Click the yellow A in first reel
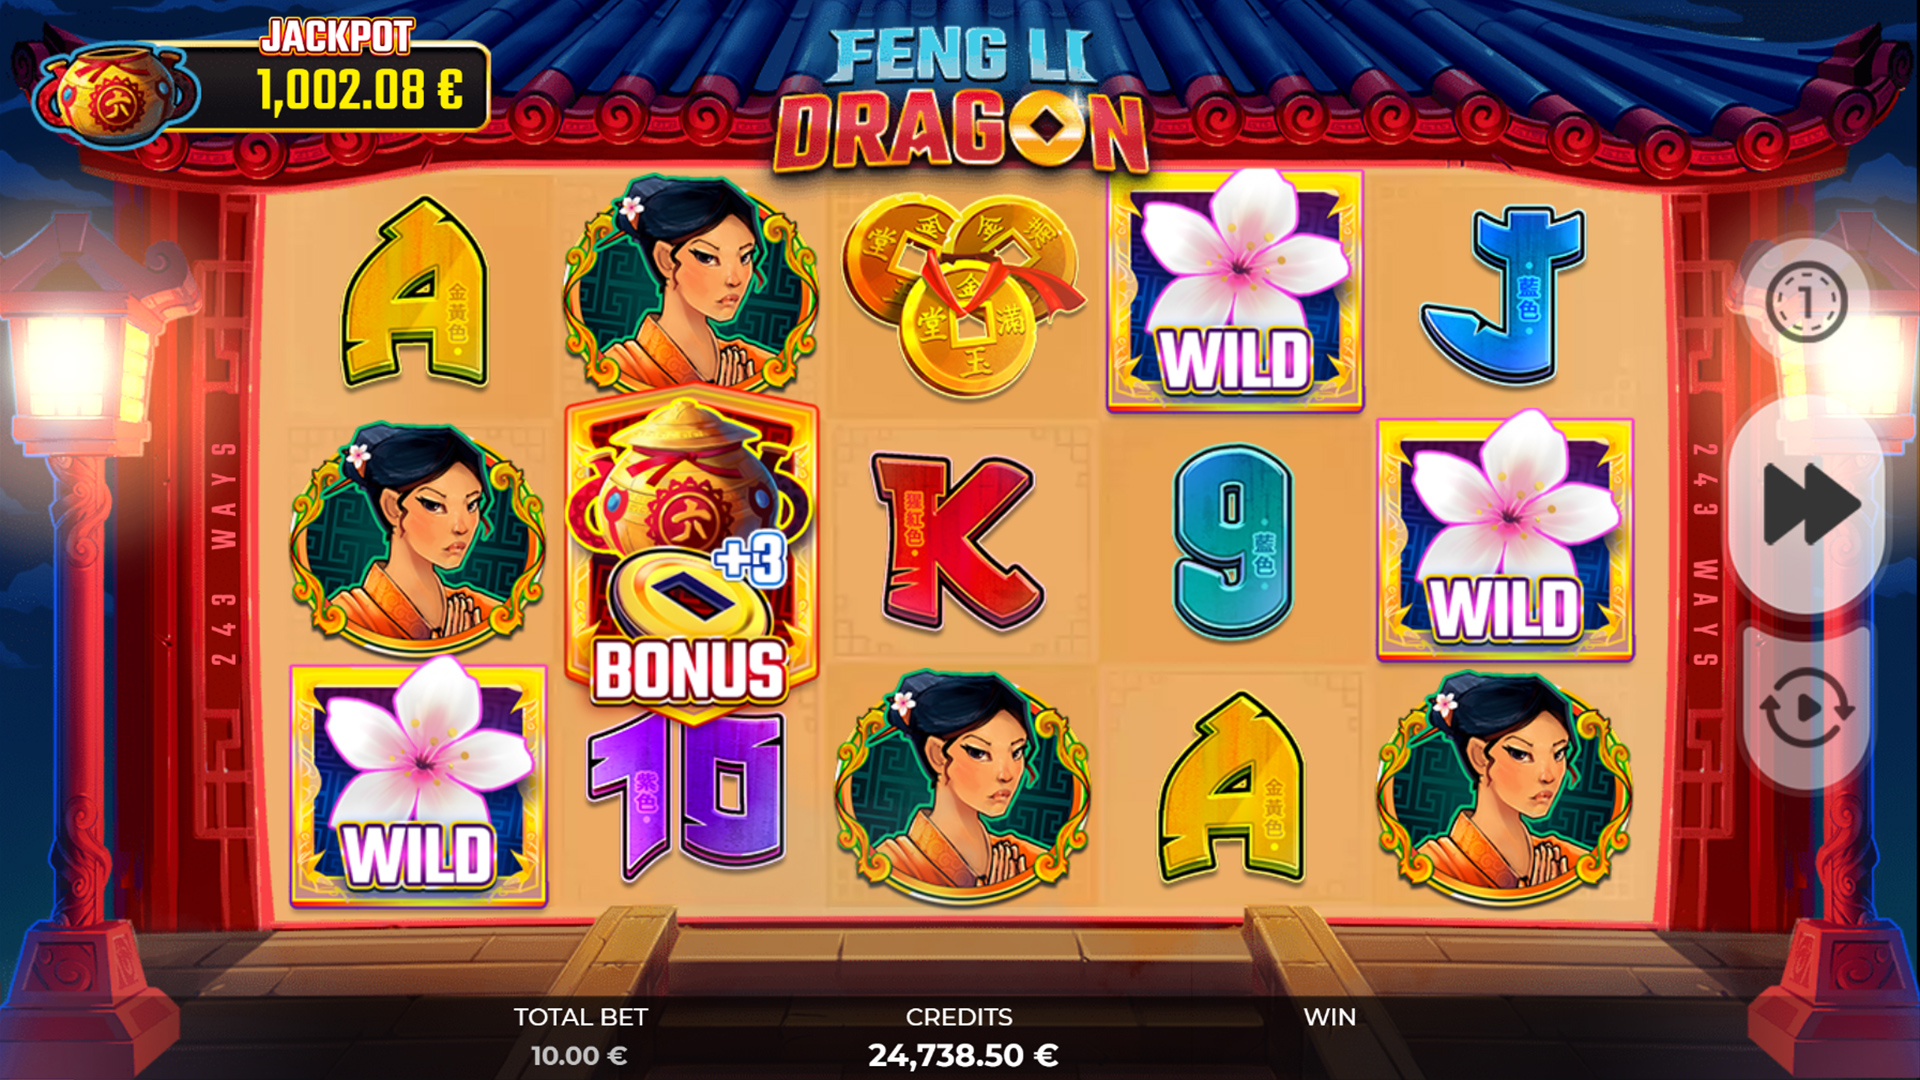1920x1080 pixels. click(x=415, y=292)
